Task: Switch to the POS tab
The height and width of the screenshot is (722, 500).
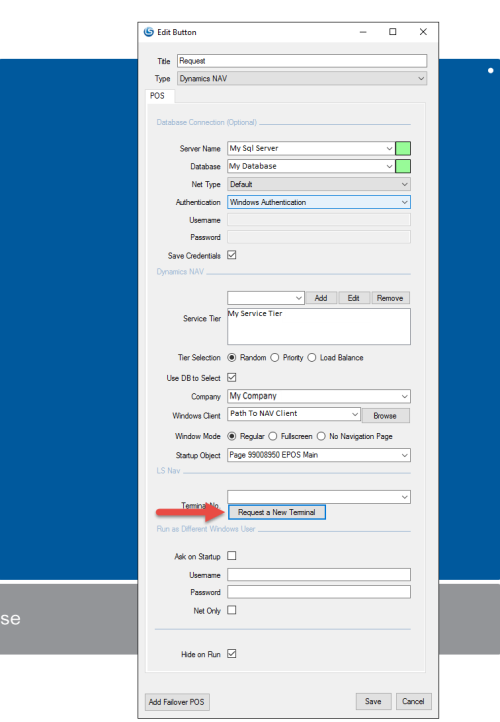Action: tap(159, 96)
